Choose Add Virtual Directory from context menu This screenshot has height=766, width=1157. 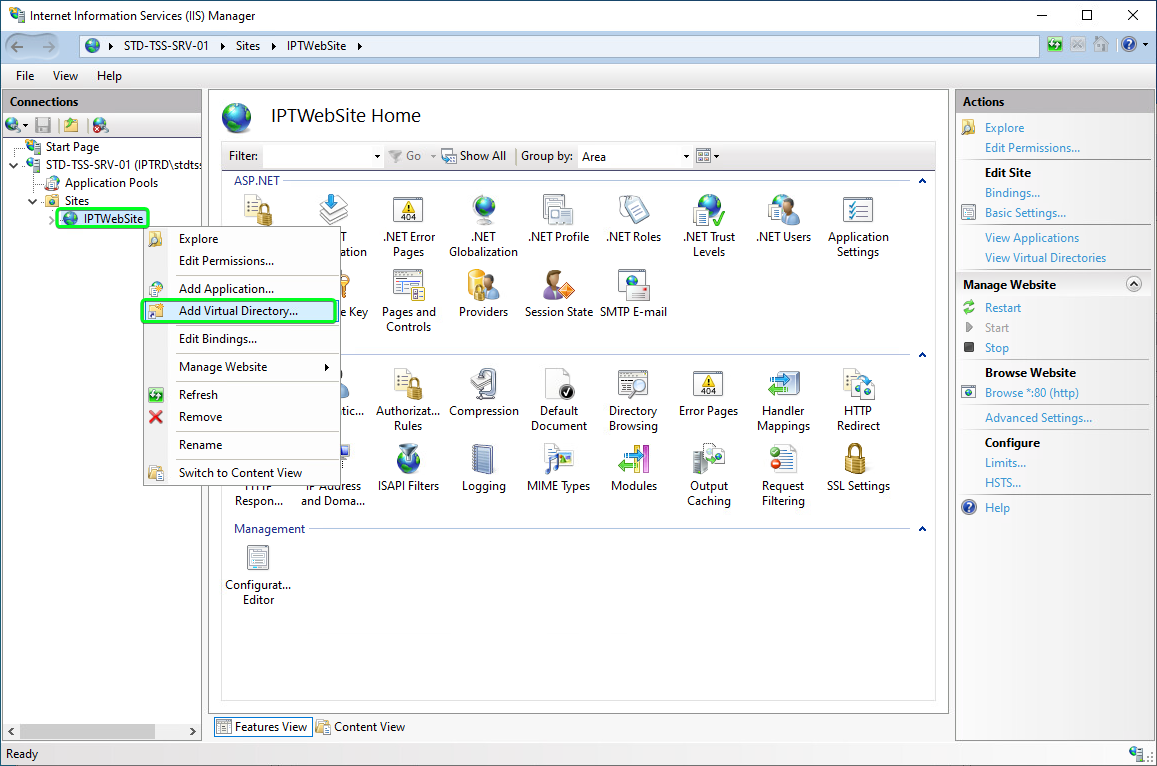tap(241, 311)
